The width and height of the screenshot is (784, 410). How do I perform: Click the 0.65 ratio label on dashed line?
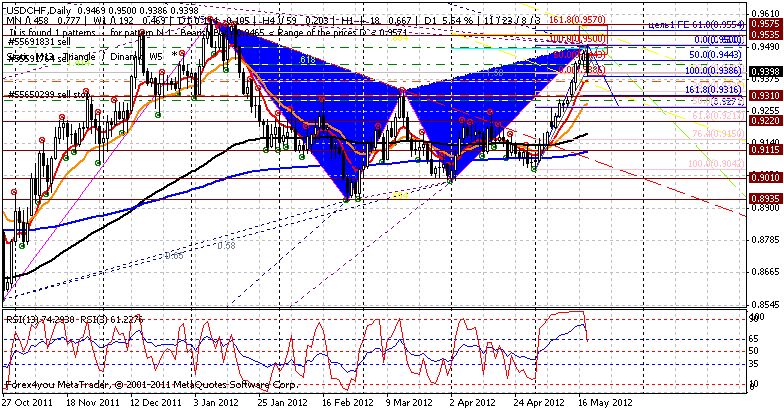tap(174, 256)
